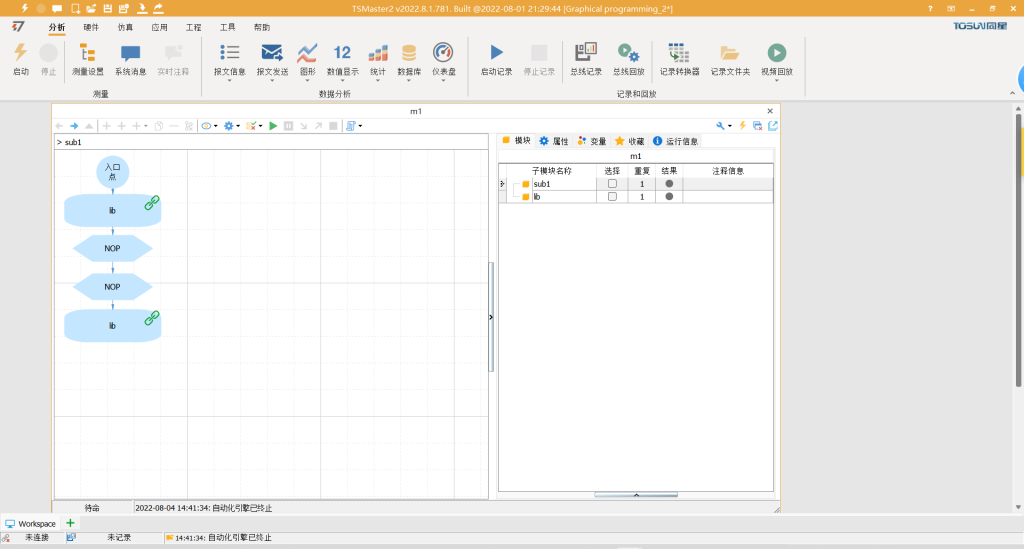Run the flowchart with green play button

coord(273,126)
